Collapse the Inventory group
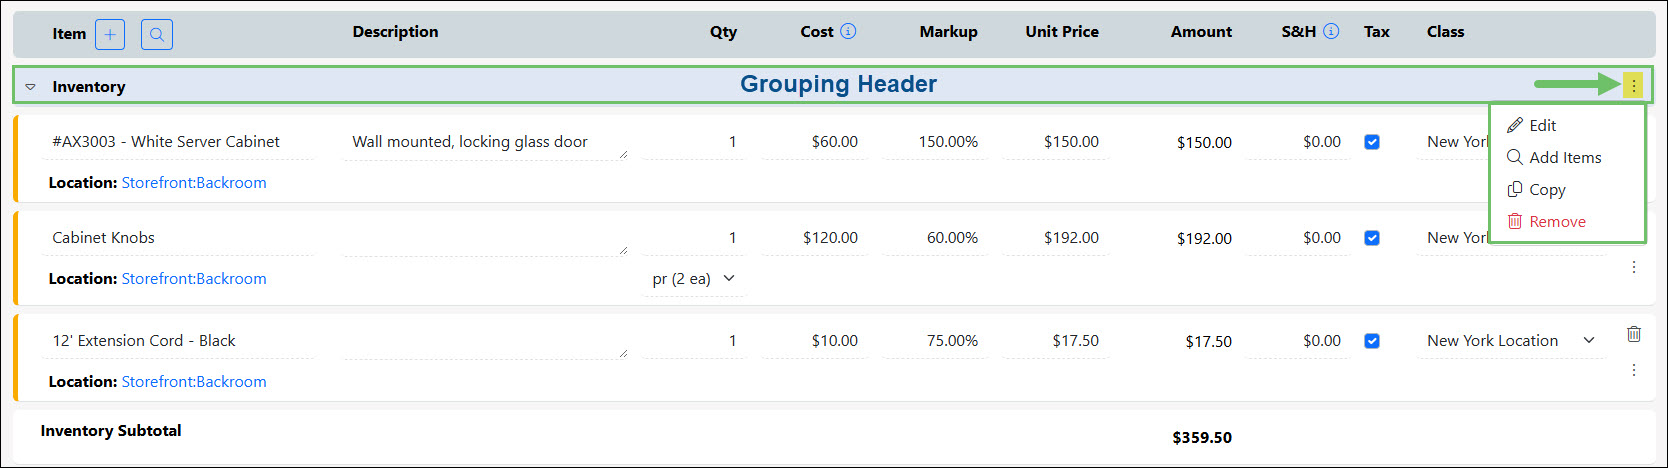 point(30,87)
